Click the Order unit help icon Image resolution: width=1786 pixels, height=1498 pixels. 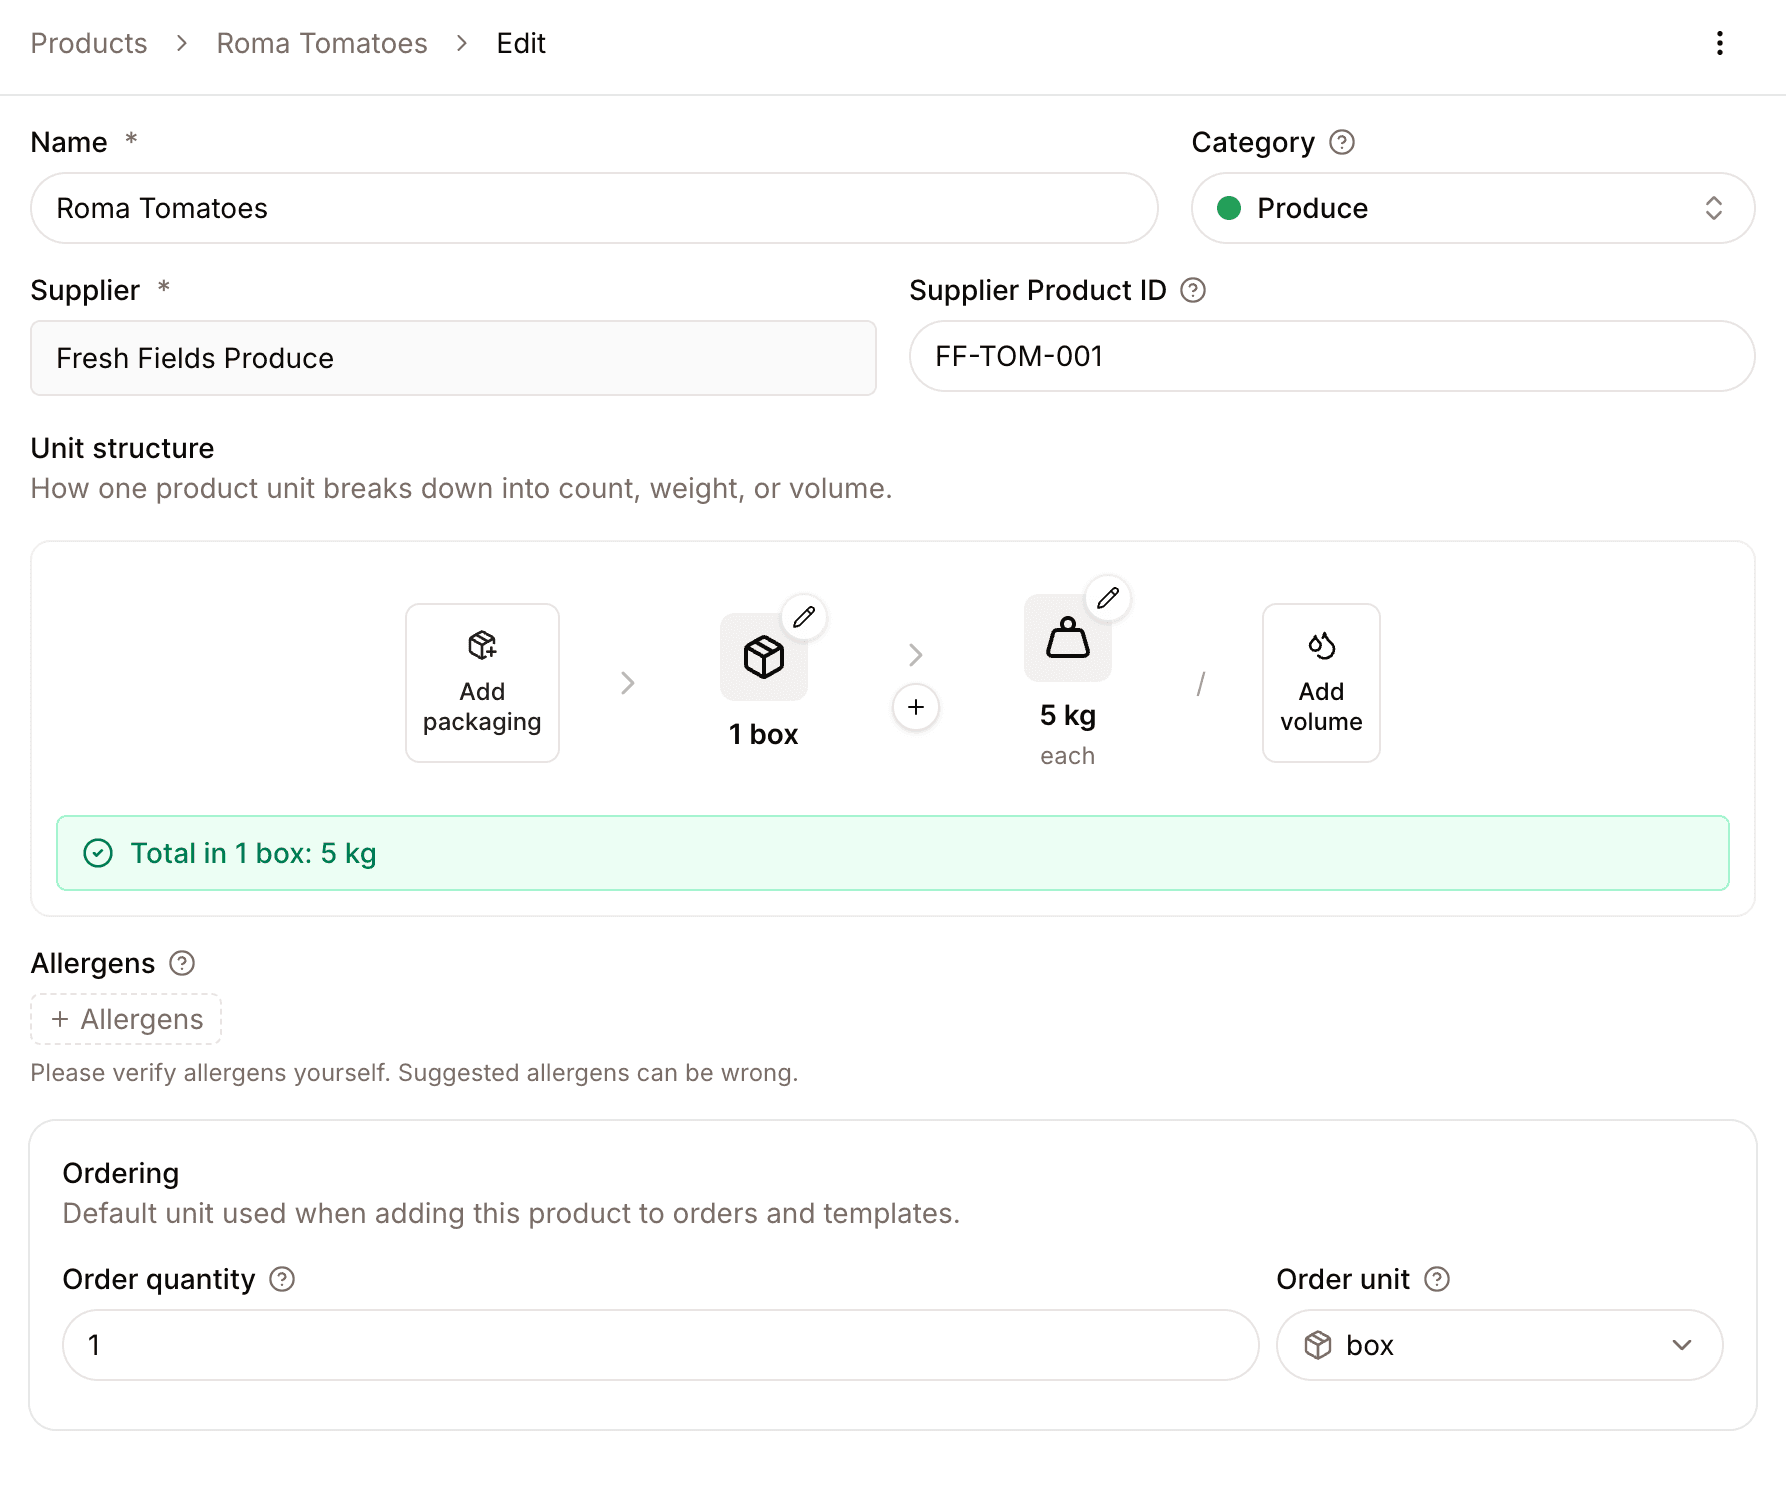(x=1437, y=1279)
